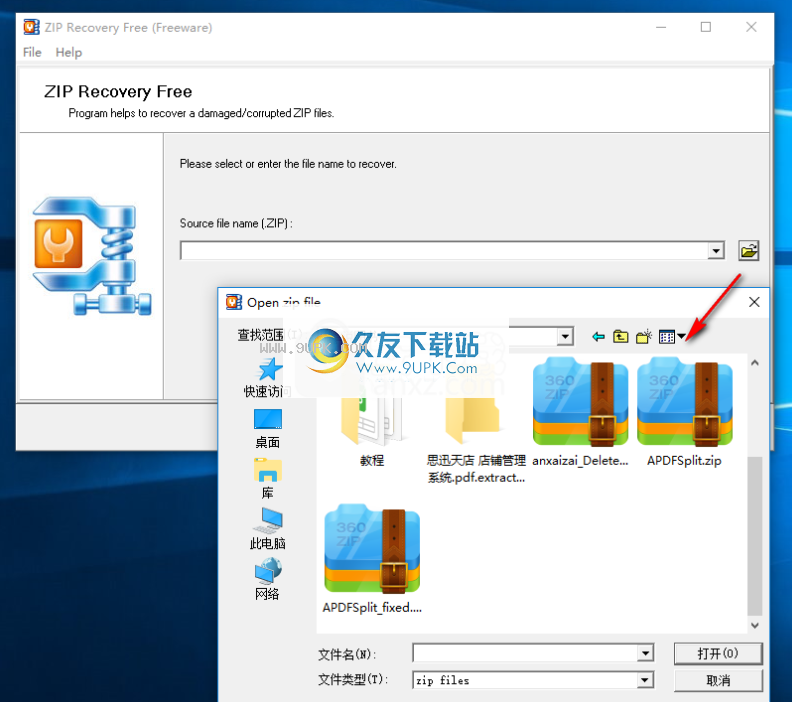792x702 pixels.
Task: Select the anxaizai_Delete zip file
Action: (x=580, y=412)
